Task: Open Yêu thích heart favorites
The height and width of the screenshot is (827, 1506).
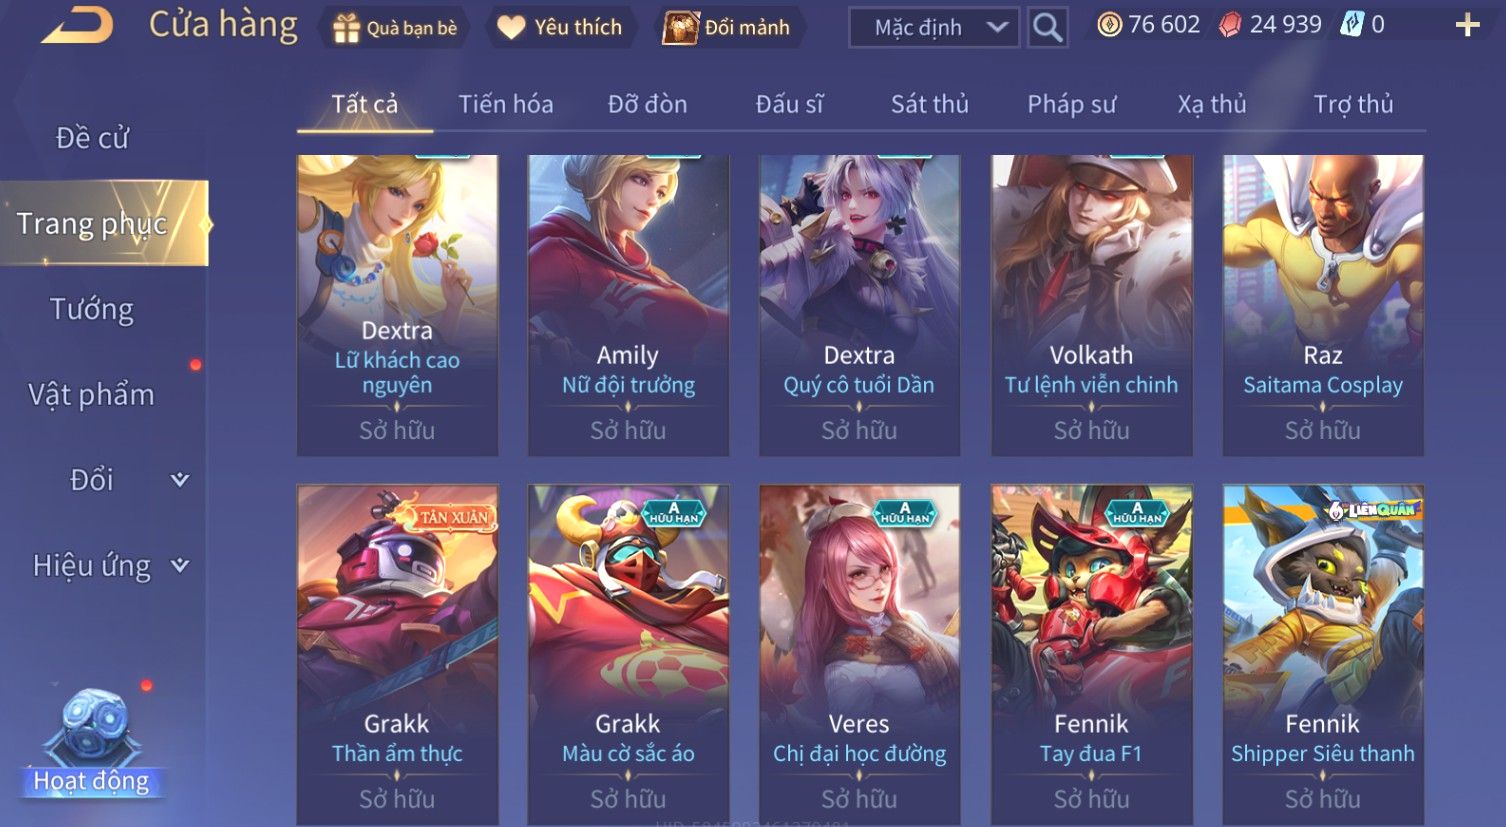Action: click(511, 27)
